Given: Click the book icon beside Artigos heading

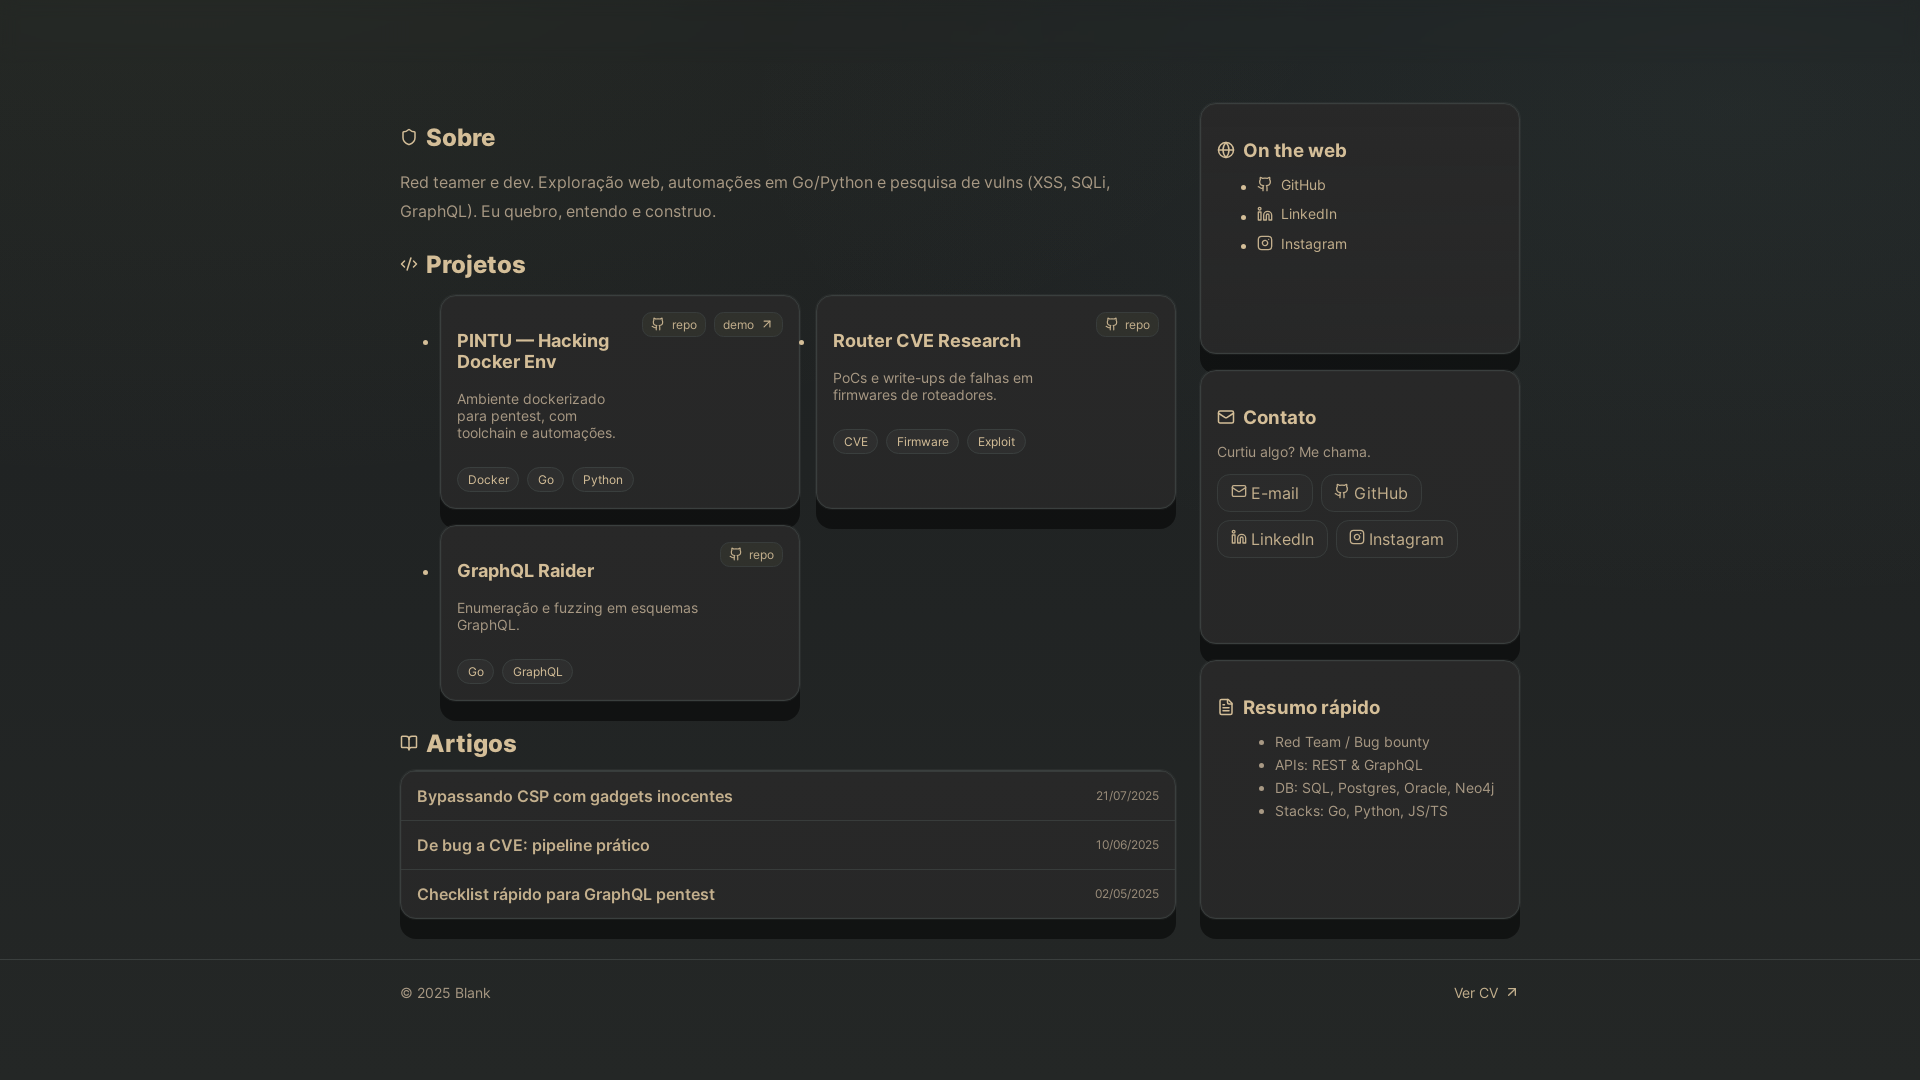Looking at the screenshot, I should click(409, 743).
